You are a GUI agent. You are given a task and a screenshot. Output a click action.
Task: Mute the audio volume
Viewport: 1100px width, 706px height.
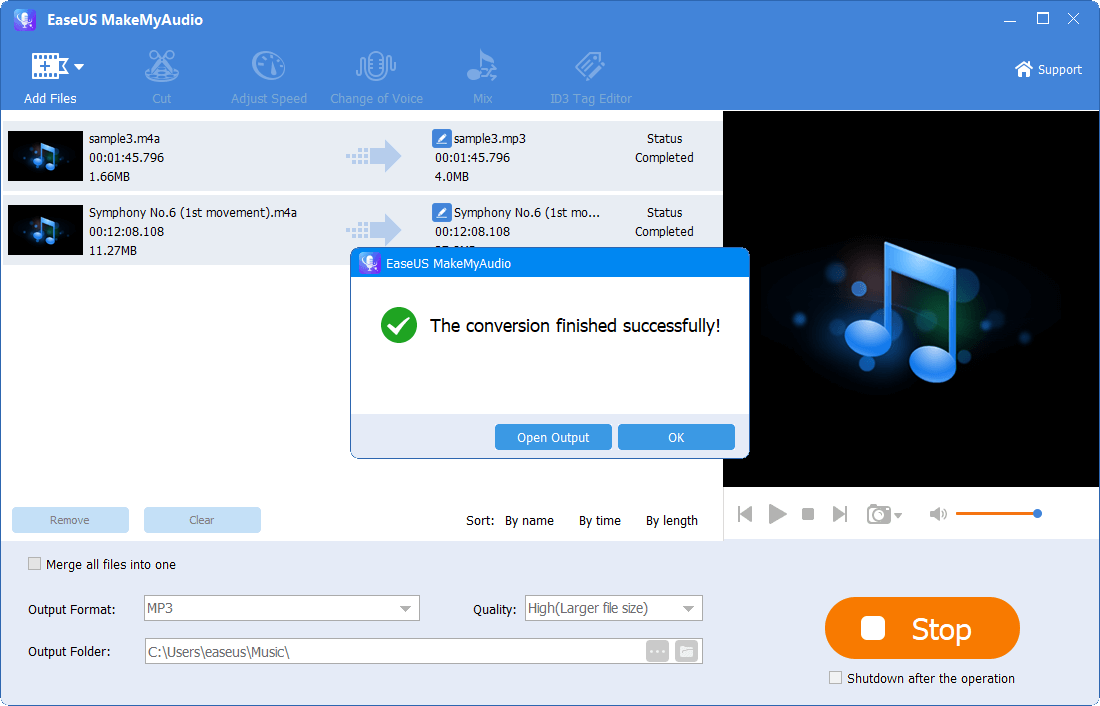[938, 513]
